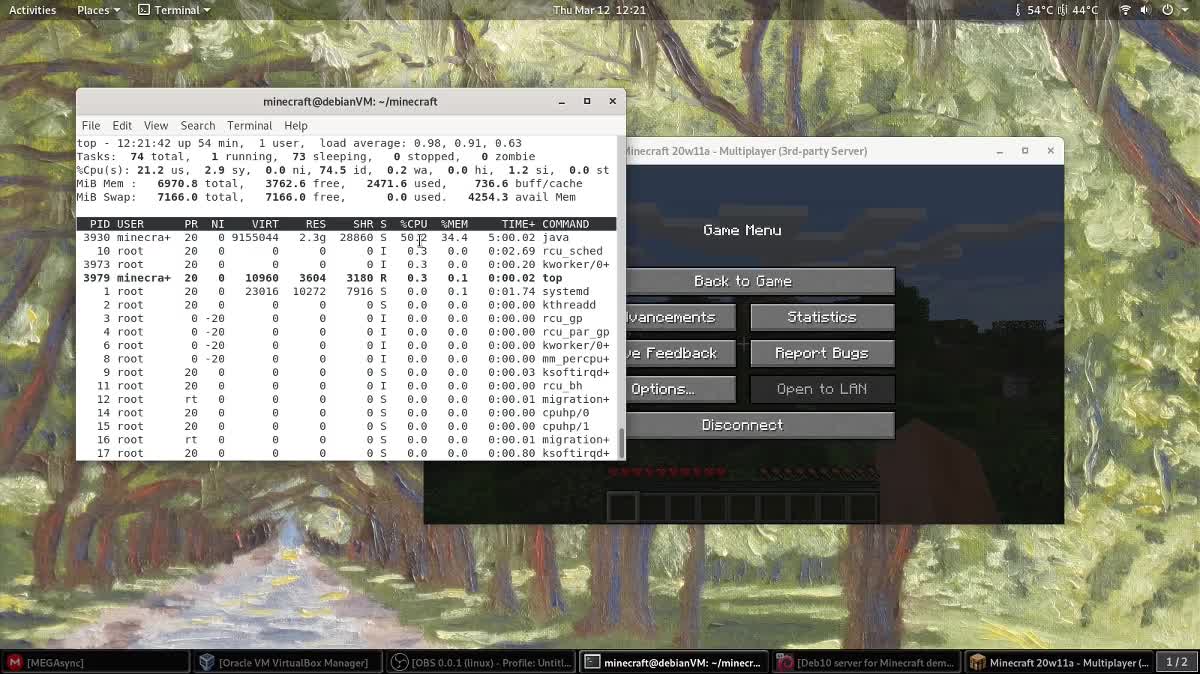Click the 54°C thermometer temperature indicator
1200x674 pixels.
pos(1033,10)
